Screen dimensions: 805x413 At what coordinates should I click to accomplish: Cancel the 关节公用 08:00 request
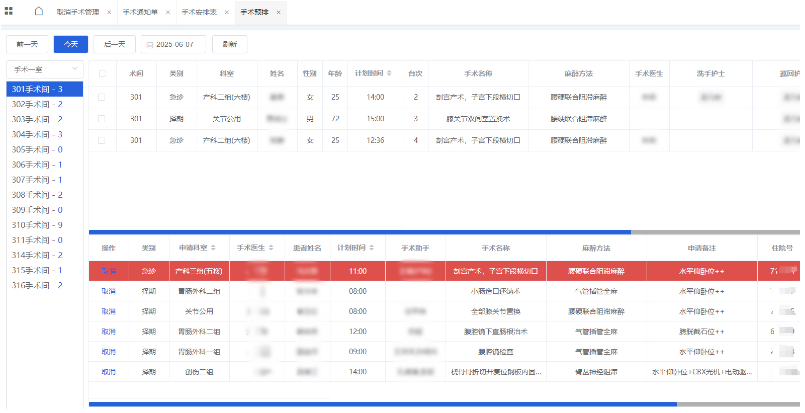tap(108, 311)
